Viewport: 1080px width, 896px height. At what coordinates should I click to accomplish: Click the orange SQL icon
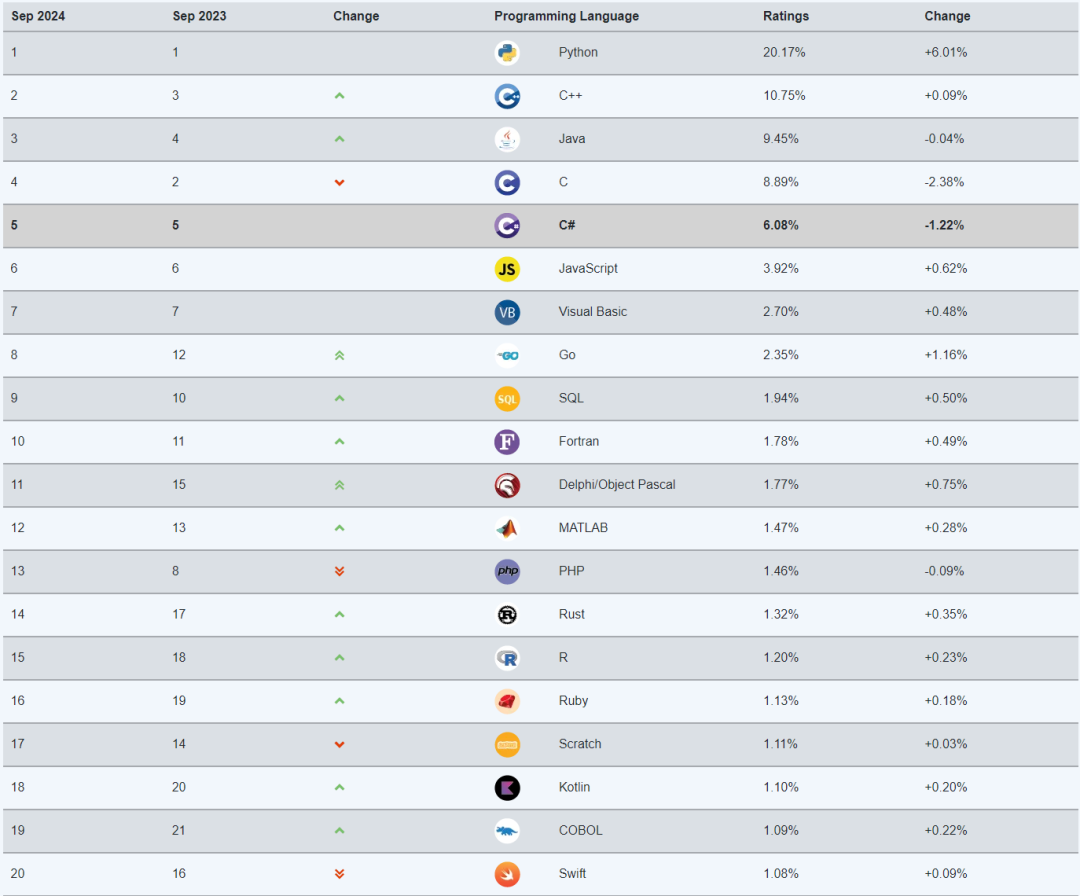coord(507,399)
